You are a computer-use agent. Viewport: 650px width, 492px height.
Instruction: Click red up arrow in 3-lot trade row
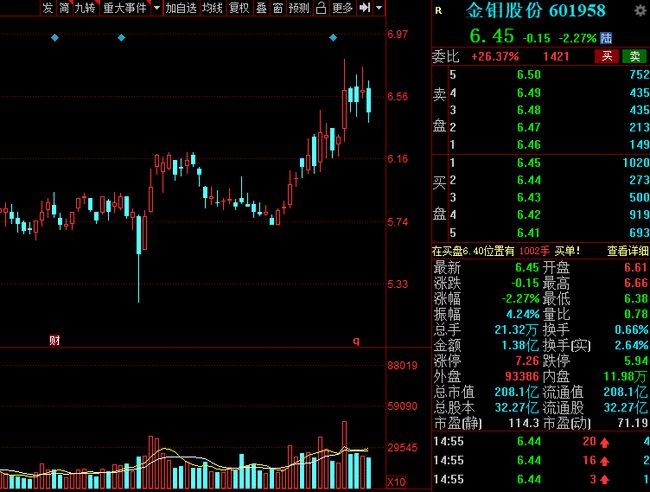point(604,480)
